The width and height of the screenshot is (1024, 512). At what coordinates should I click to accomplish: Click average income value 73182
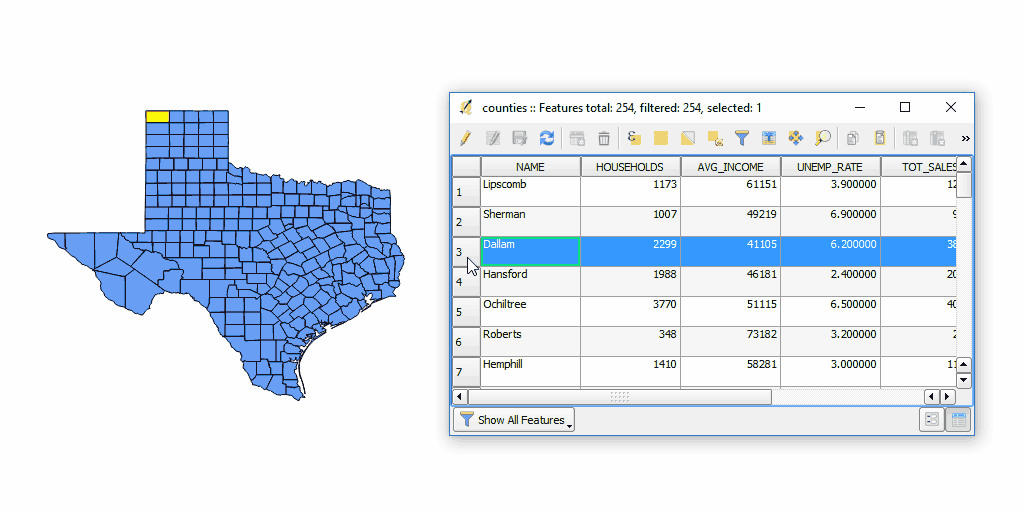pos(730,342)
